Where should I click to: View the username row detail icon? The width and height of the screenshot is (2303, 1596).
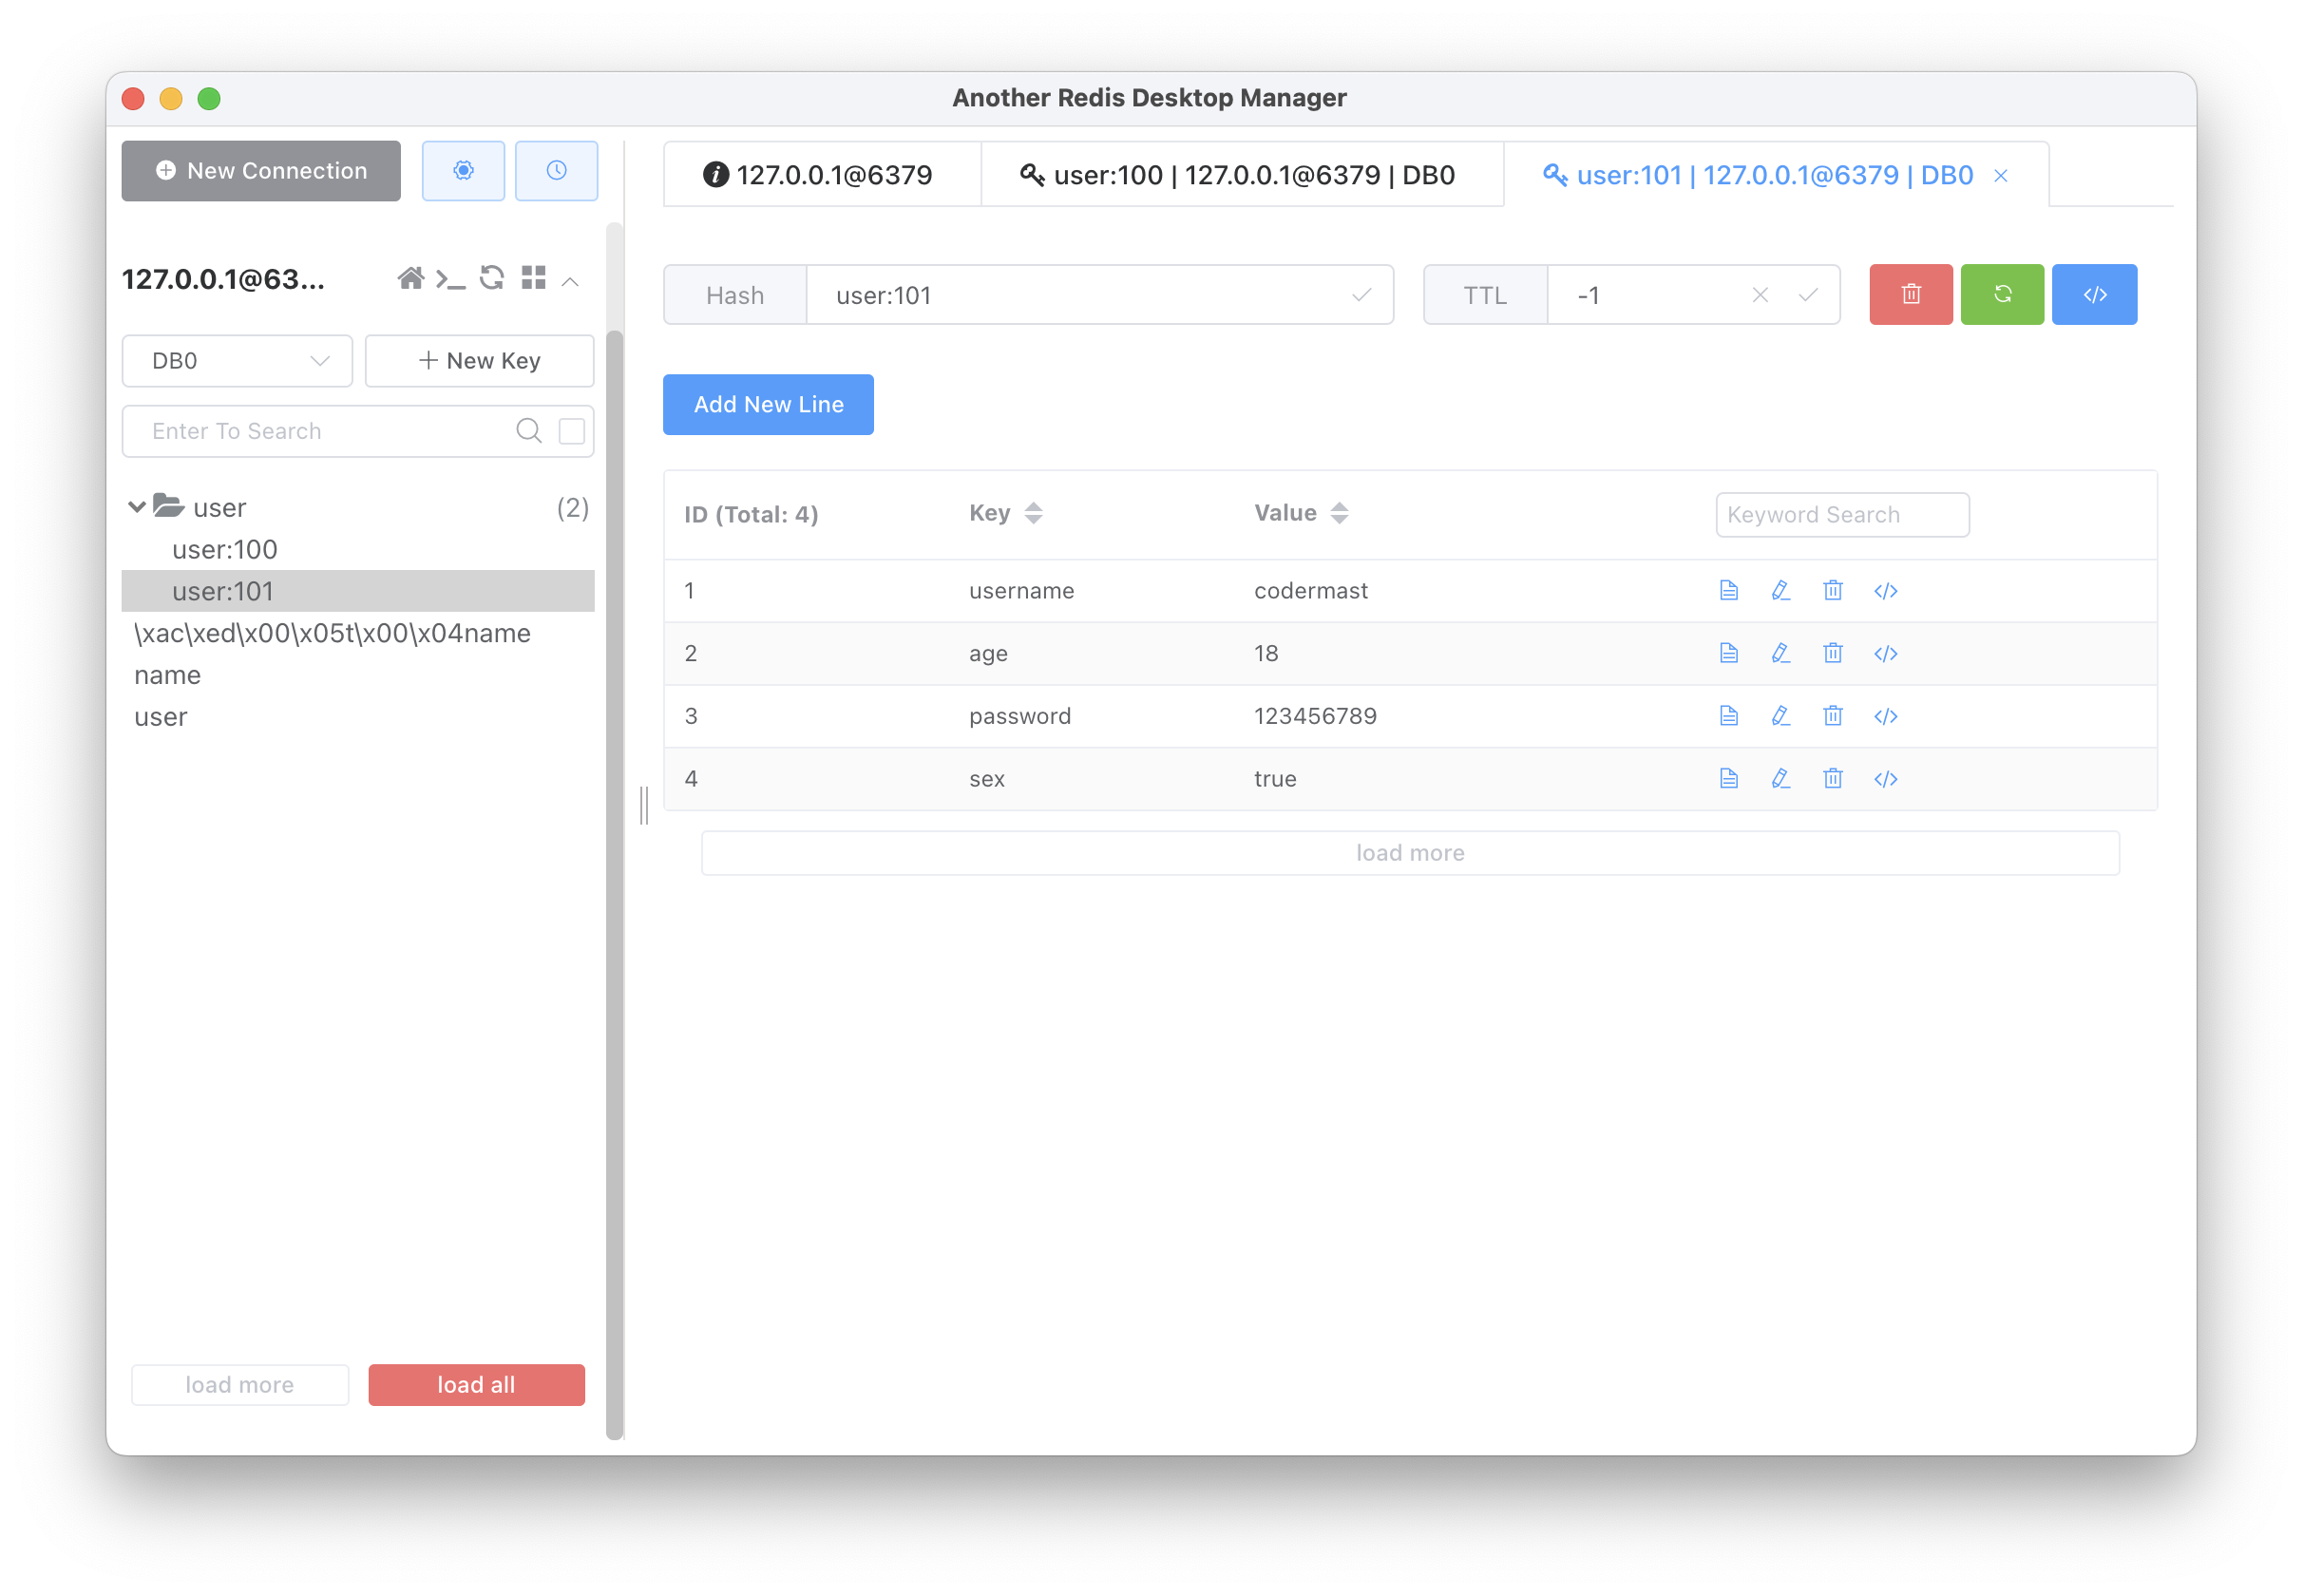1728,591
